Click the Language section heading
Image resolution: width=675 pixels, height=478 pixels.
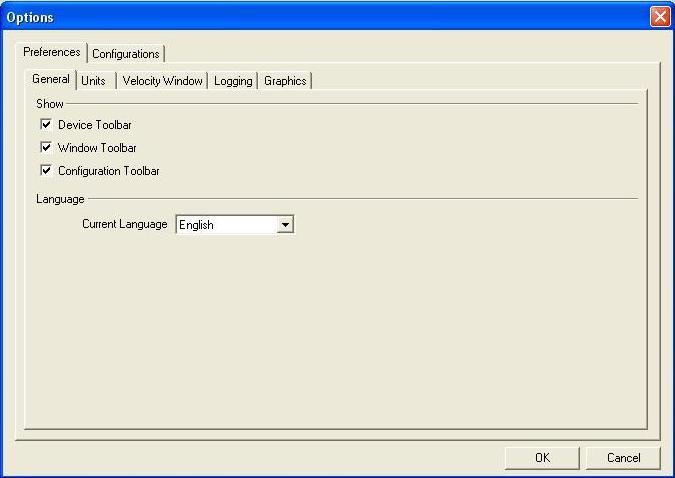(60, 199)
